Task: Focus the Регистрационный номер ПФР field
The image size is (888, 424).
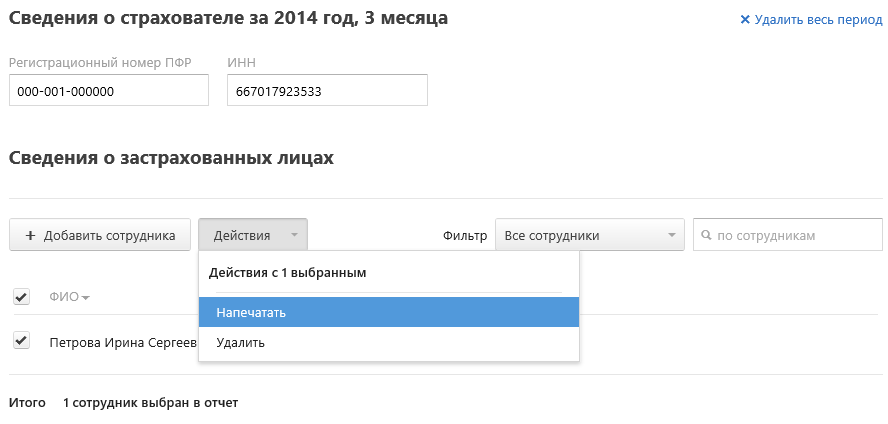Action: (x=108, y=91)
